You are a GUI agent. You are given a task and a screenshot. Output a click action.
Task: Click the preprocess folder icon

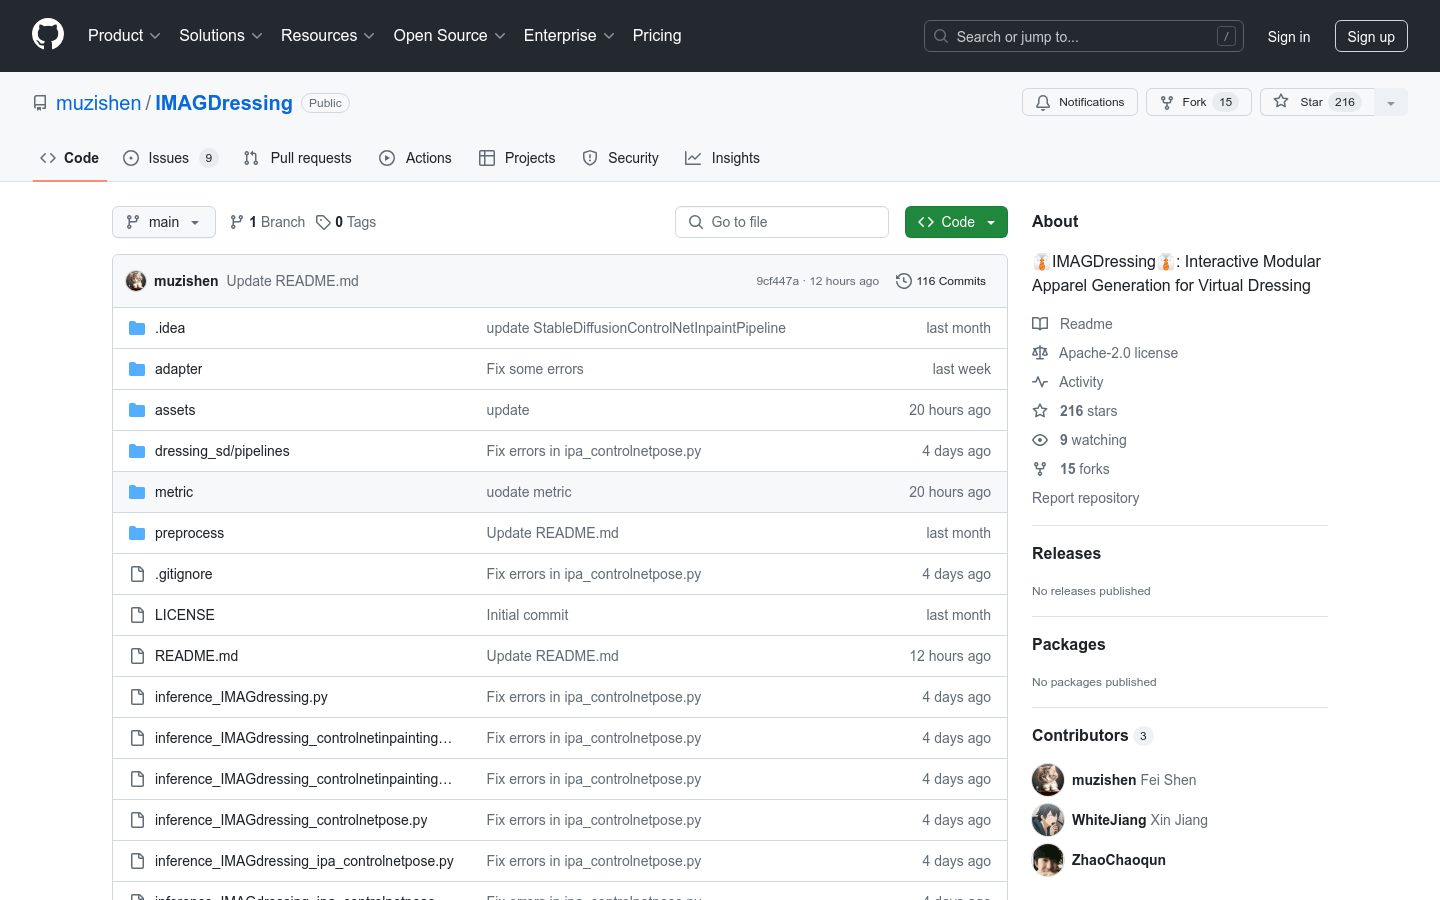click(137, 533)
